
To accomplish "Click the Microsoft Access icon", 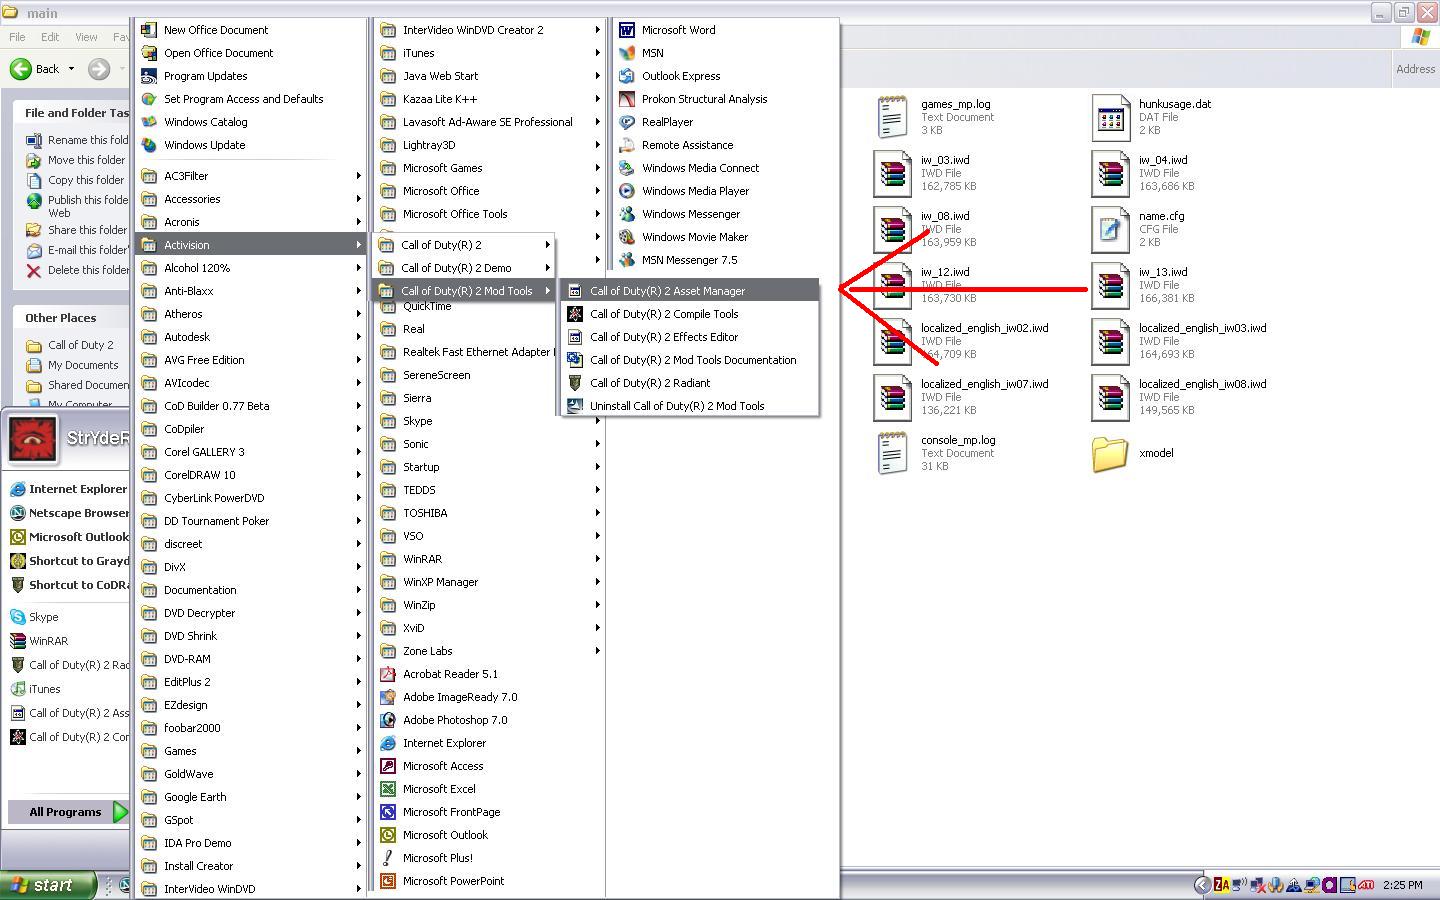I will pos(388,766).
